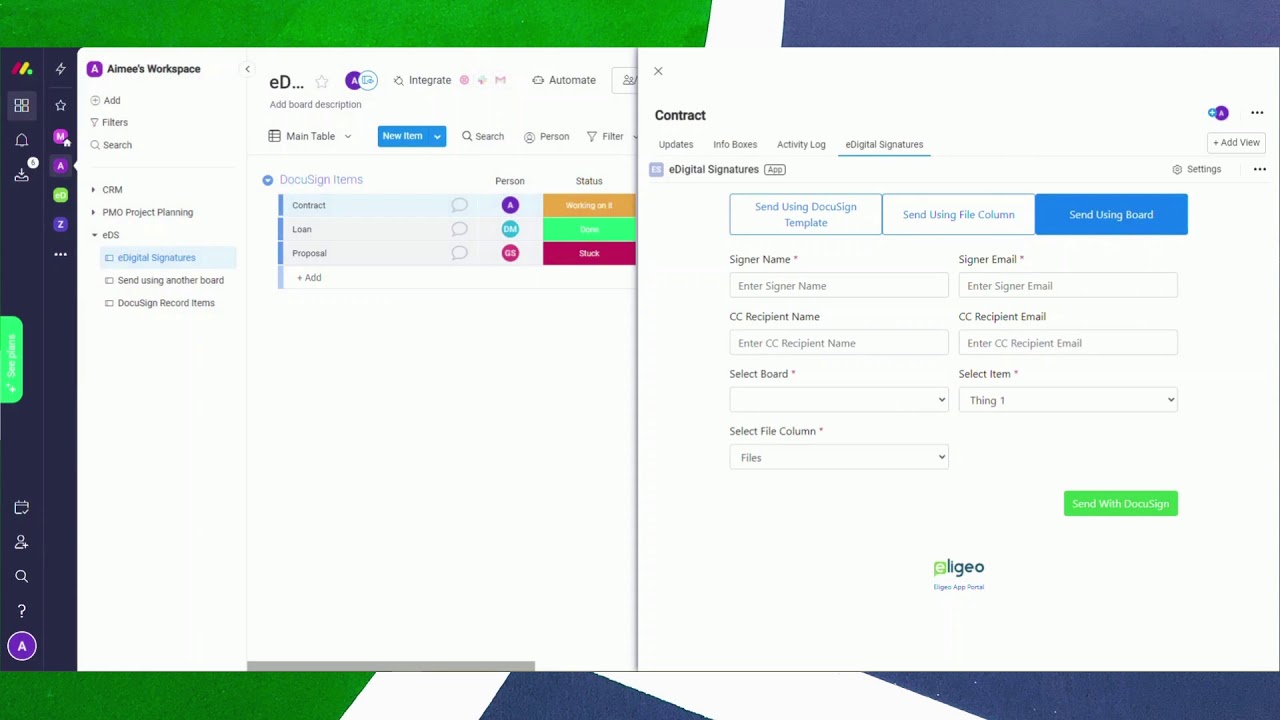This screenshot has height=720, width=1280.
Task: Click the Integrate button
Action: tap(422, 80)
